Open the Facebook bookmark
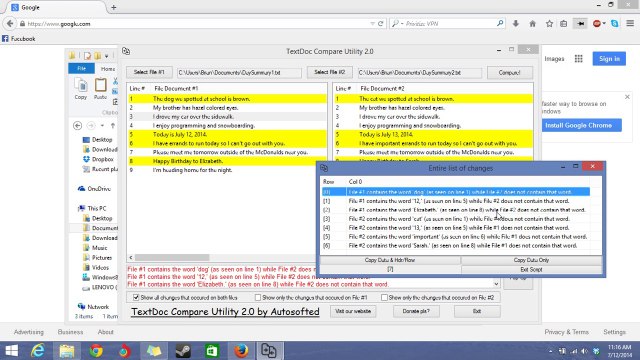 click(x=19, y=39)
